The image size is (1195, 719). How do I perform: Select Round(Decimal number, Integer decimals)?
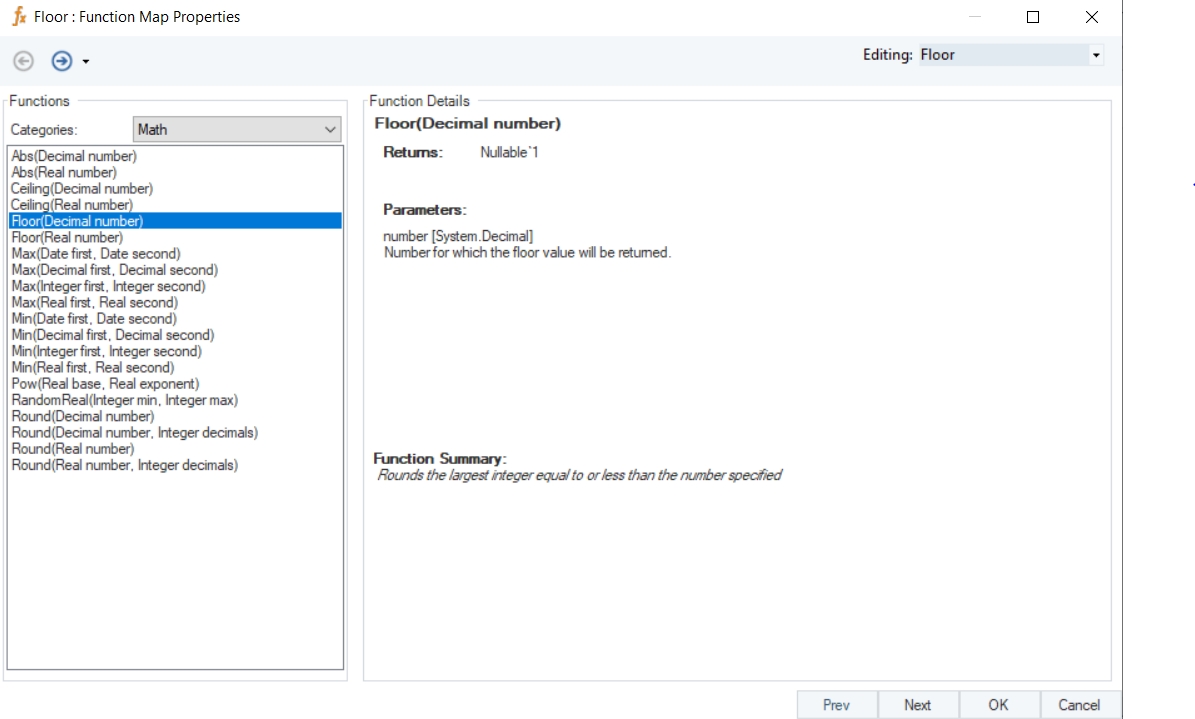(134, 433)
